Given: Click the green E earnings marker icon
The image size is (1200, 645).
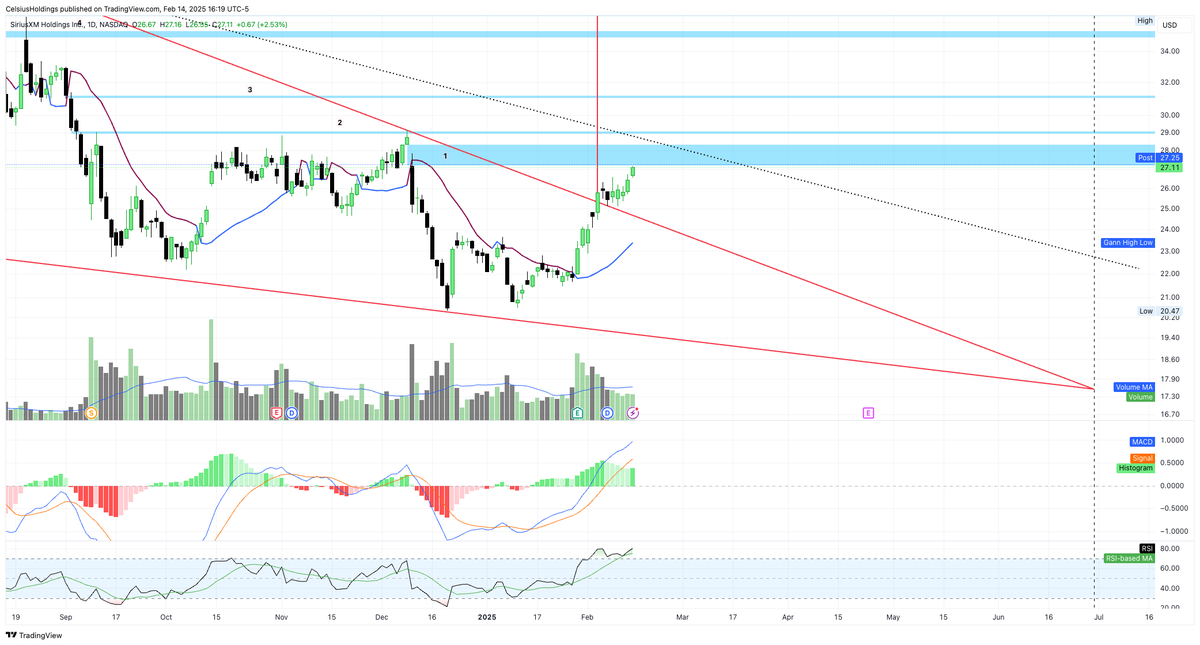Looking at the screenshot, I should pos(577,412).
